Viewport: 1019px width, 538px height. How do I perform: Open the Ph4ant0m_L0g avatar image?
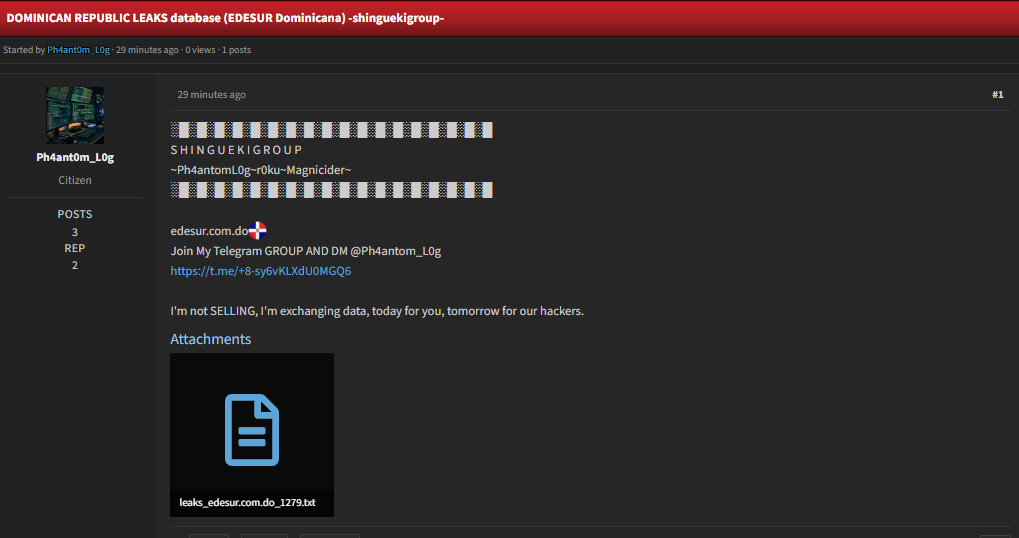point(75,115)
